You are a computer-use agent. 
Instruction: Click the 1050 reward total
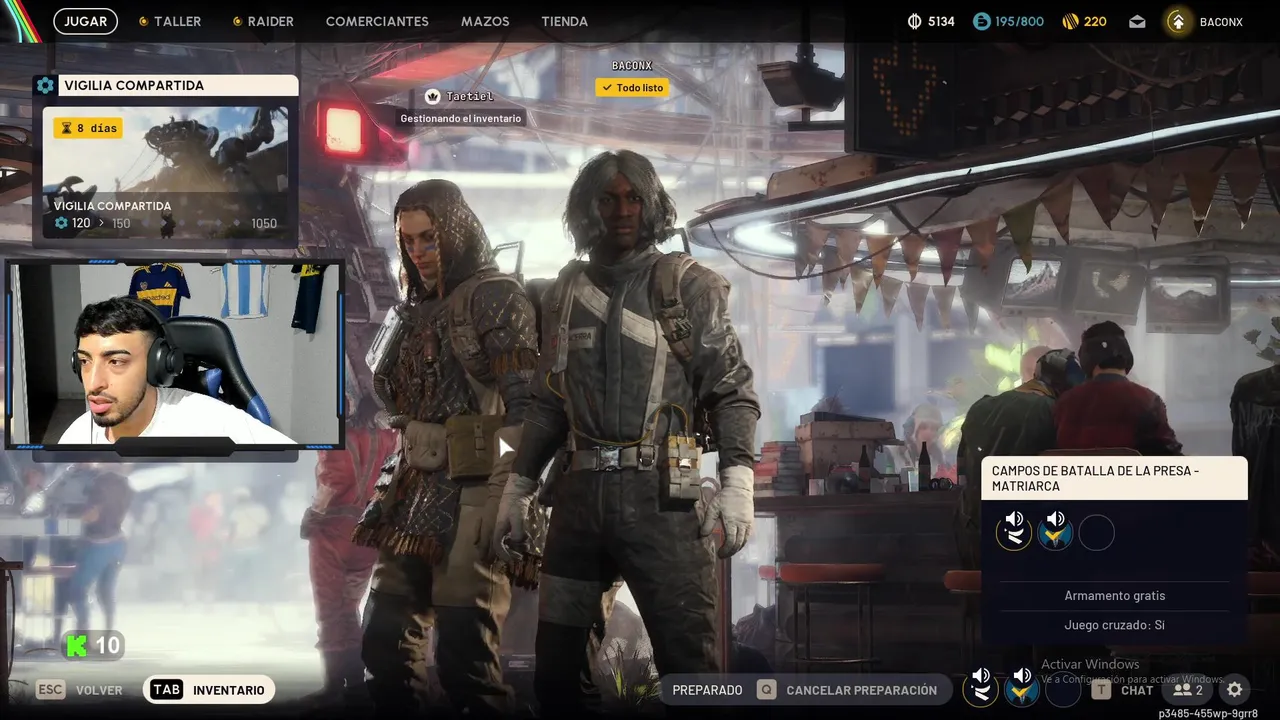264,223
